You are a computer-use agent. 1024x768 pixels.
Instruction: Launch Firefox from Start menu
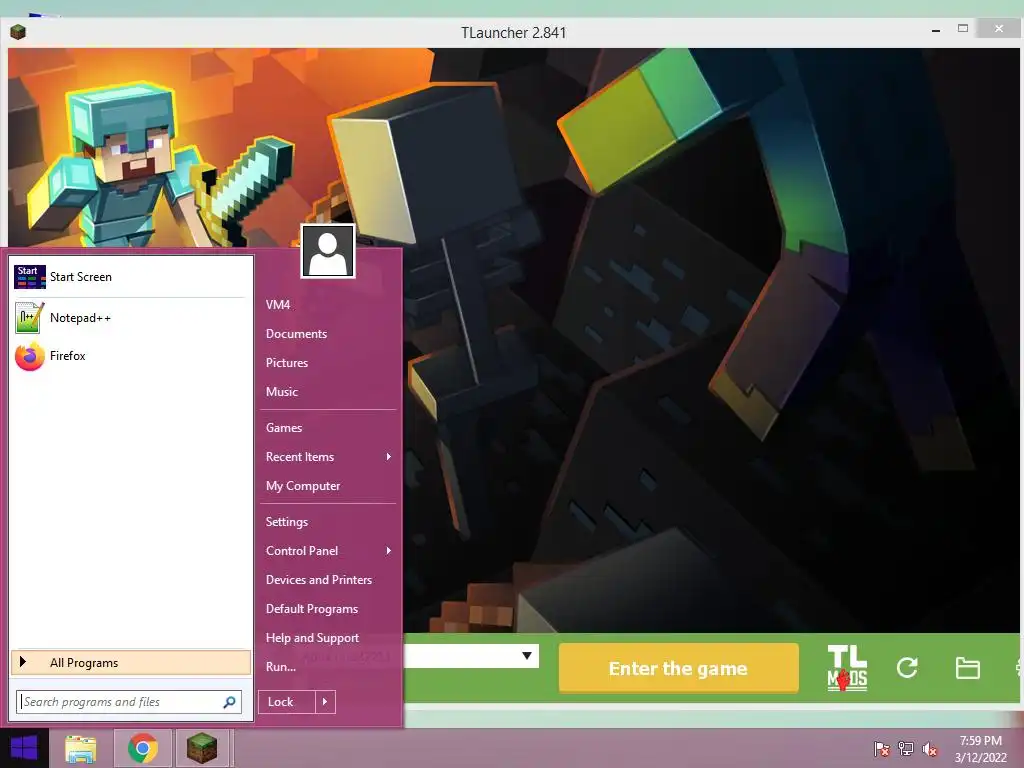pos(129,356)
